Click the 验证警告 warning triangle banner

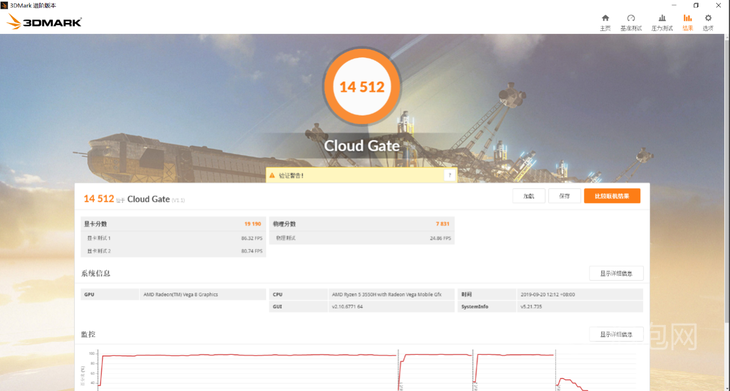[361, 175]
